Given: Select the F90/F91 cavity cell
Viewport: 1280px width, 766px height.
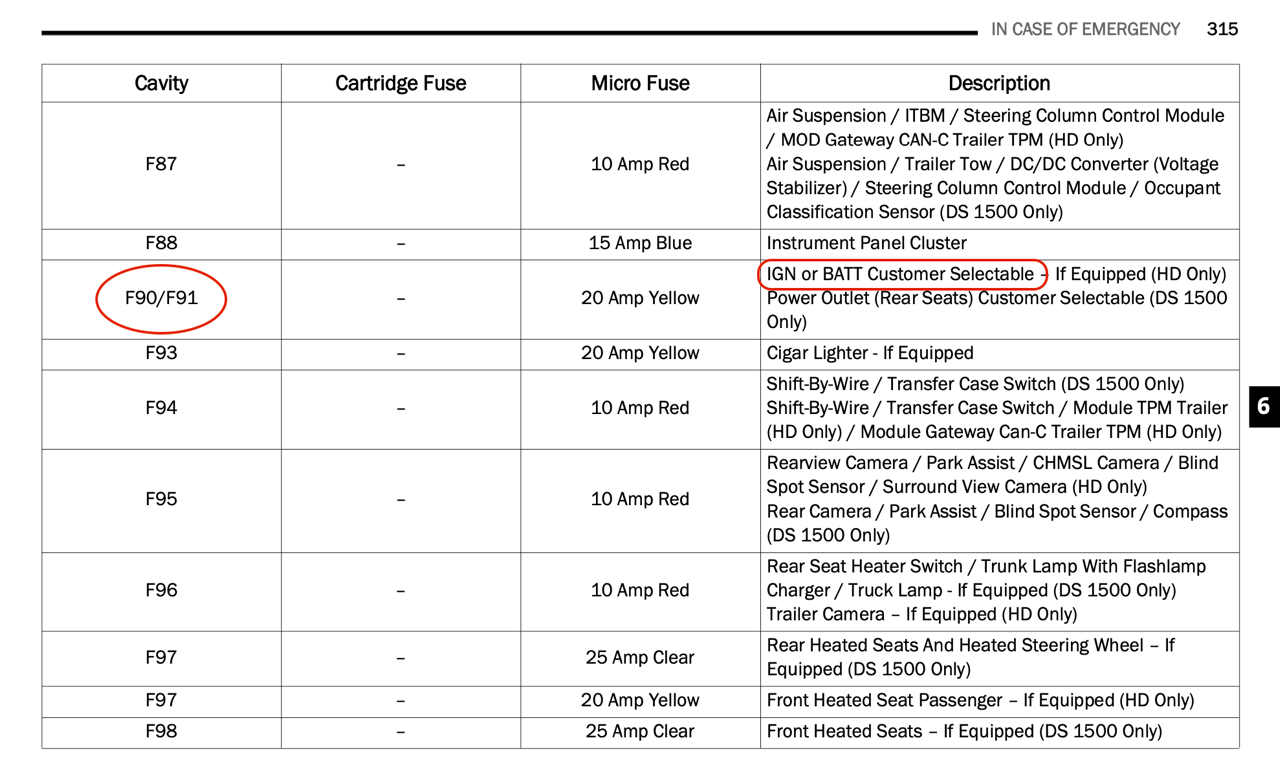Looking at the screenshot, I should click(x=161, y=298).
